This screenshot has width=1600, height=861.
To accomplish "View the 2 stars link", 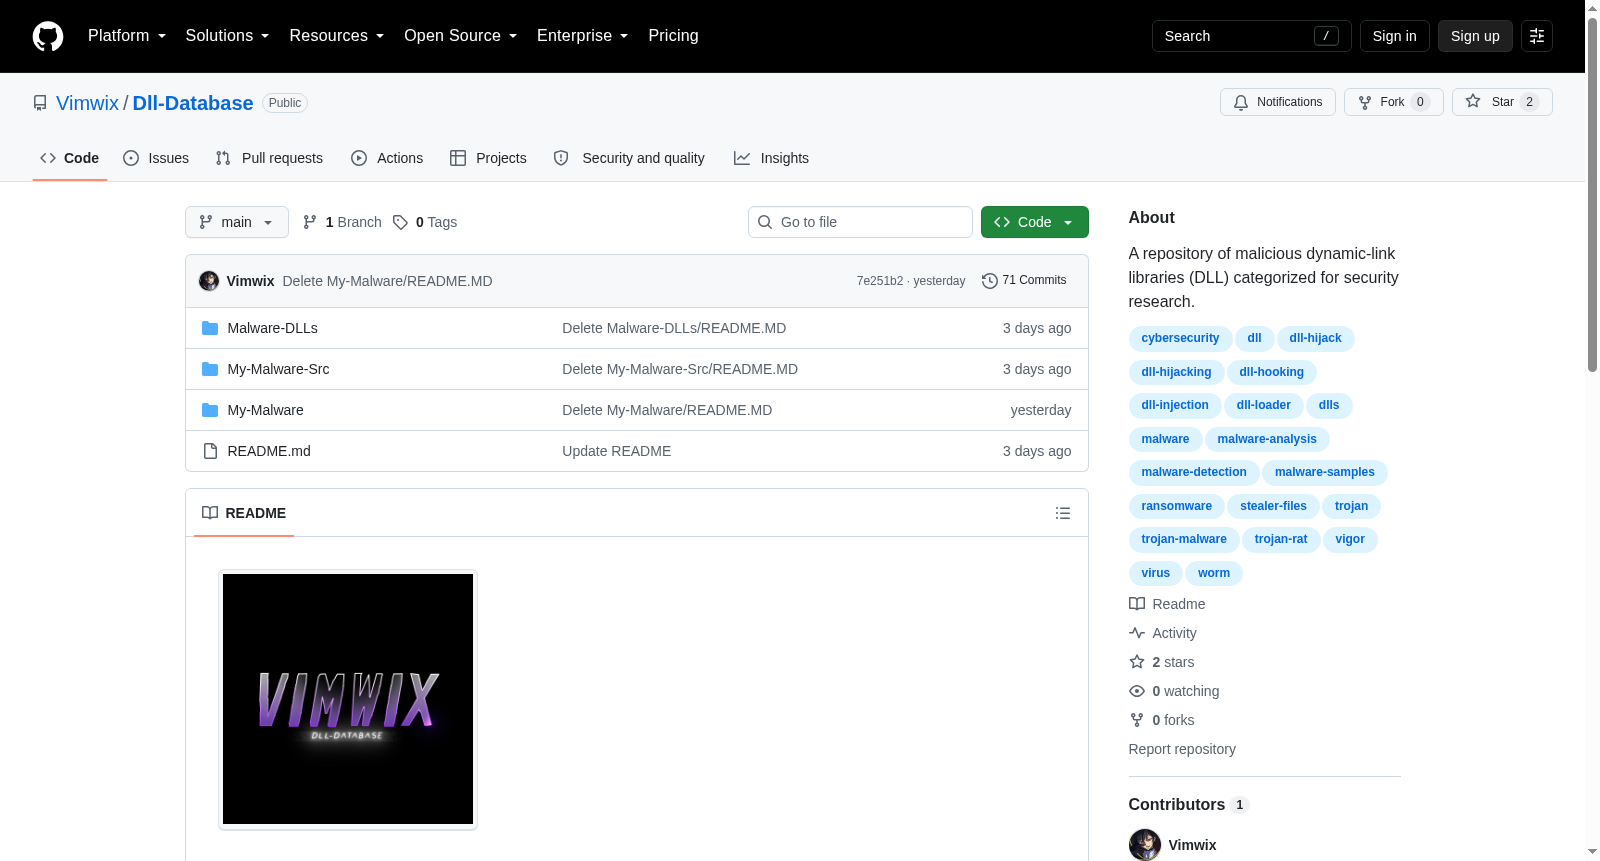I will click(1162, 662).
